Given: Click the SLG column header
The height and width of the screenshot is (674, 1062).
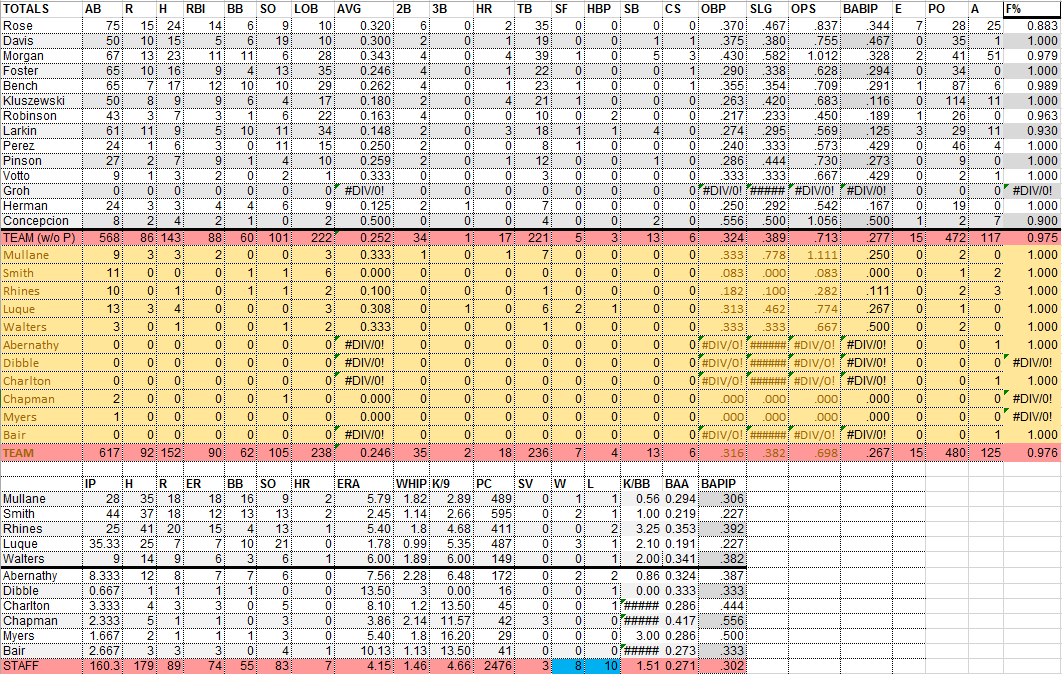Looking at the screenshot, I should coord(767,9).
